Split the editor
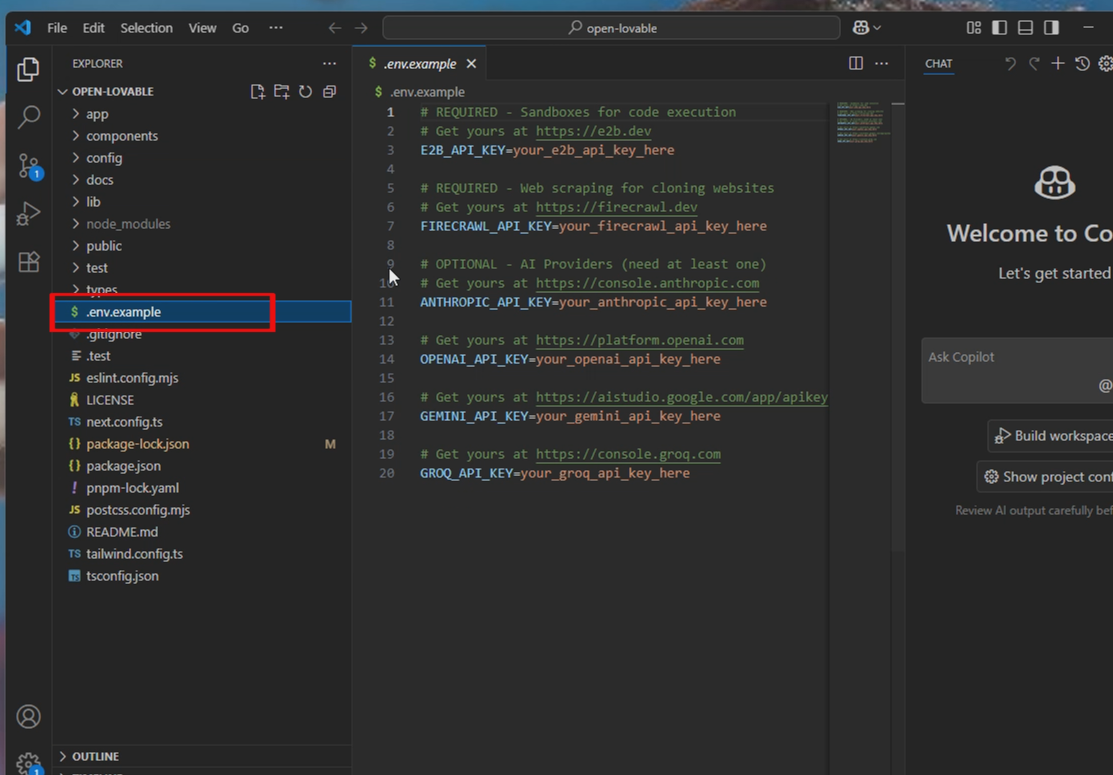Viewport: 1113px width, 775px height. tap(855, 62)
